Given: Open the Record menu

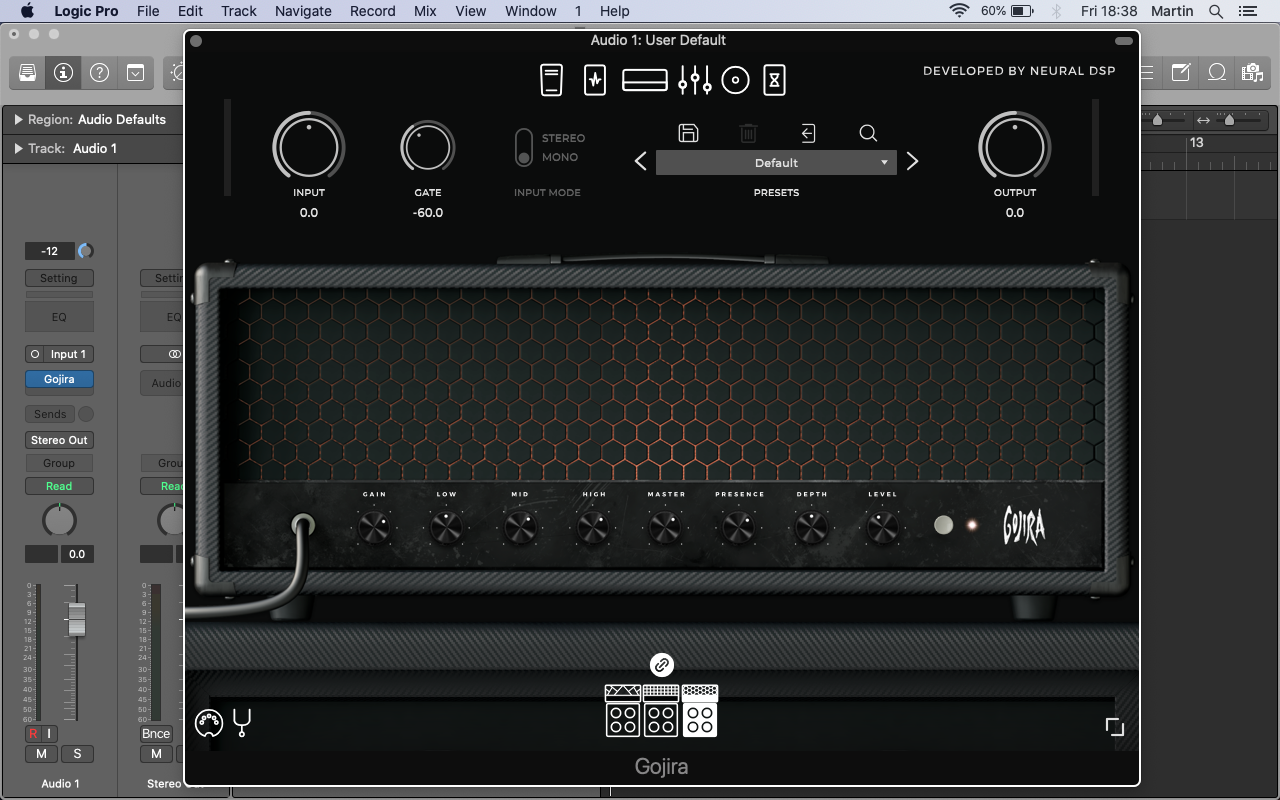Looking at the screenshot, I should pyautogui.click(x=373, y=11).
